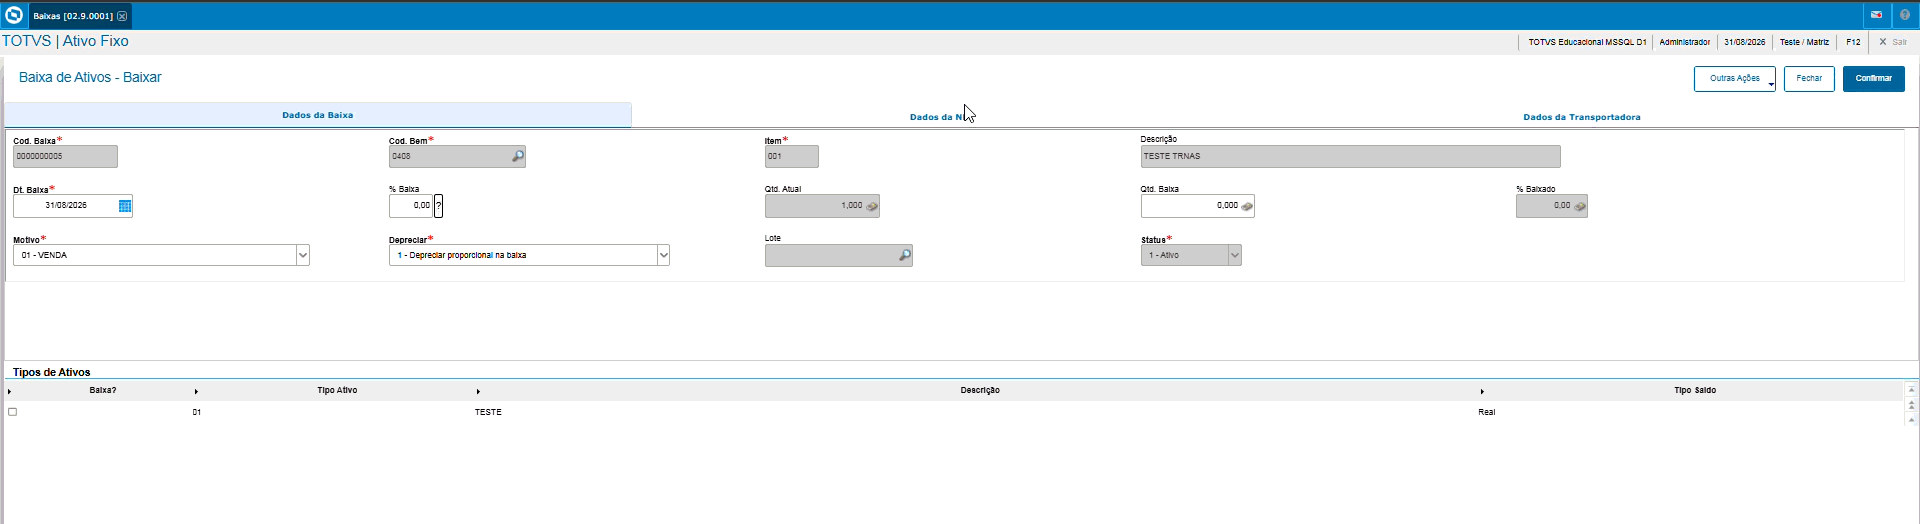
Task: Click the Item field showing 001
Action: click(x=791, y=156)
